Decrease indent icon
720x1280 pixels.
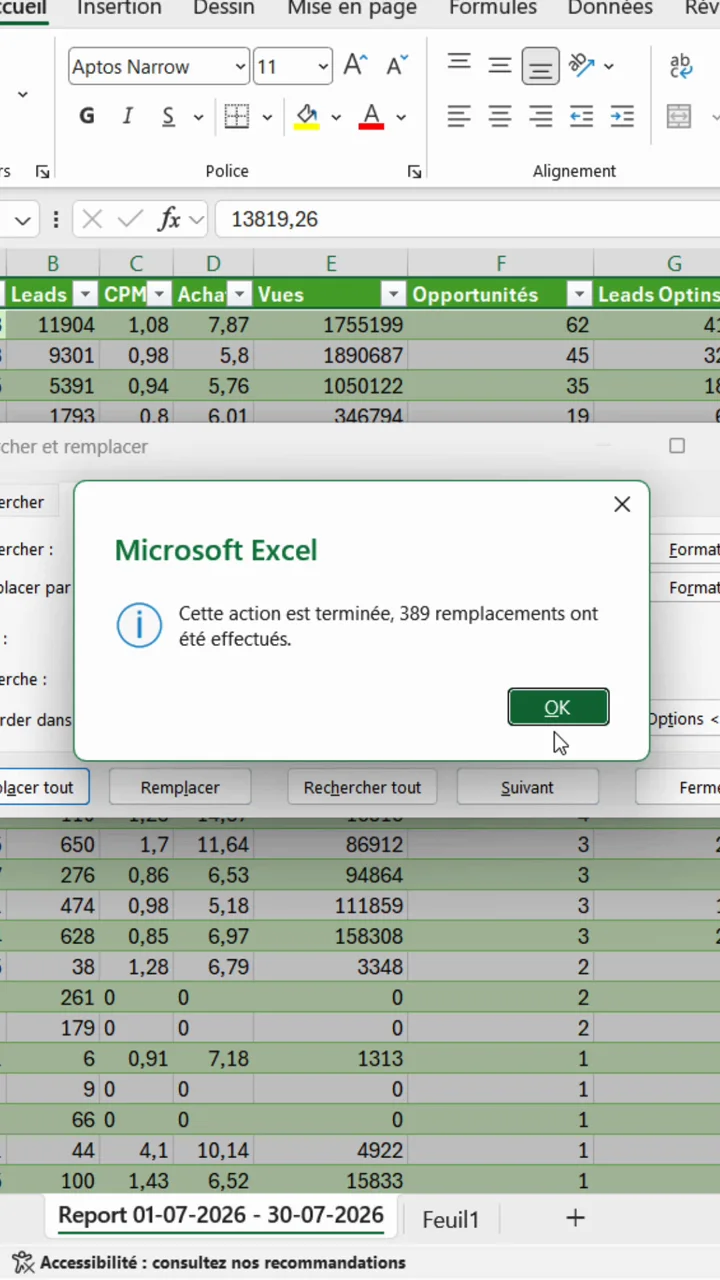click(x=581, y=116)
